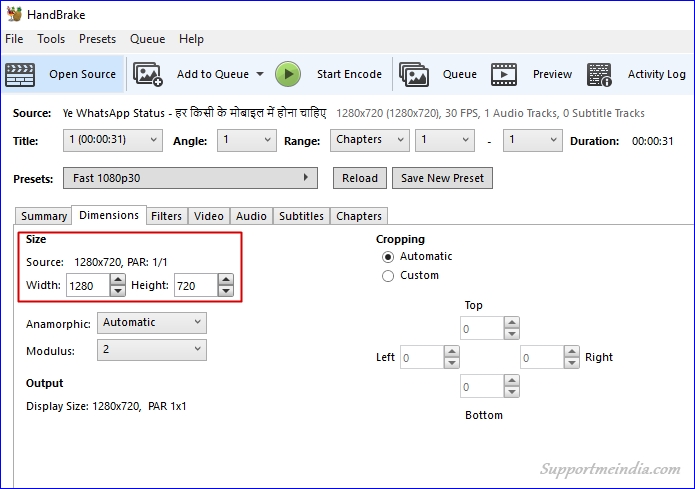
Task: Switch to the Summary tab
Action: [x=43, y=216]
